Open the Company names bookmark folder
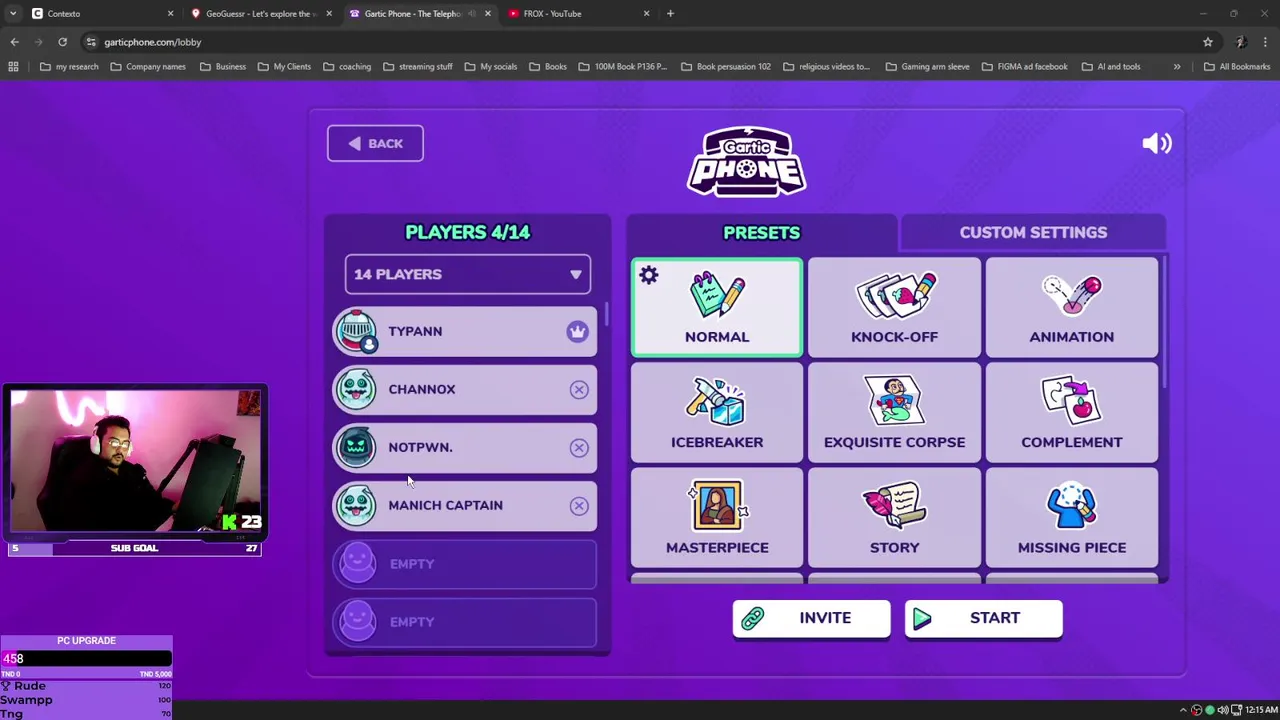 (148, 67)
